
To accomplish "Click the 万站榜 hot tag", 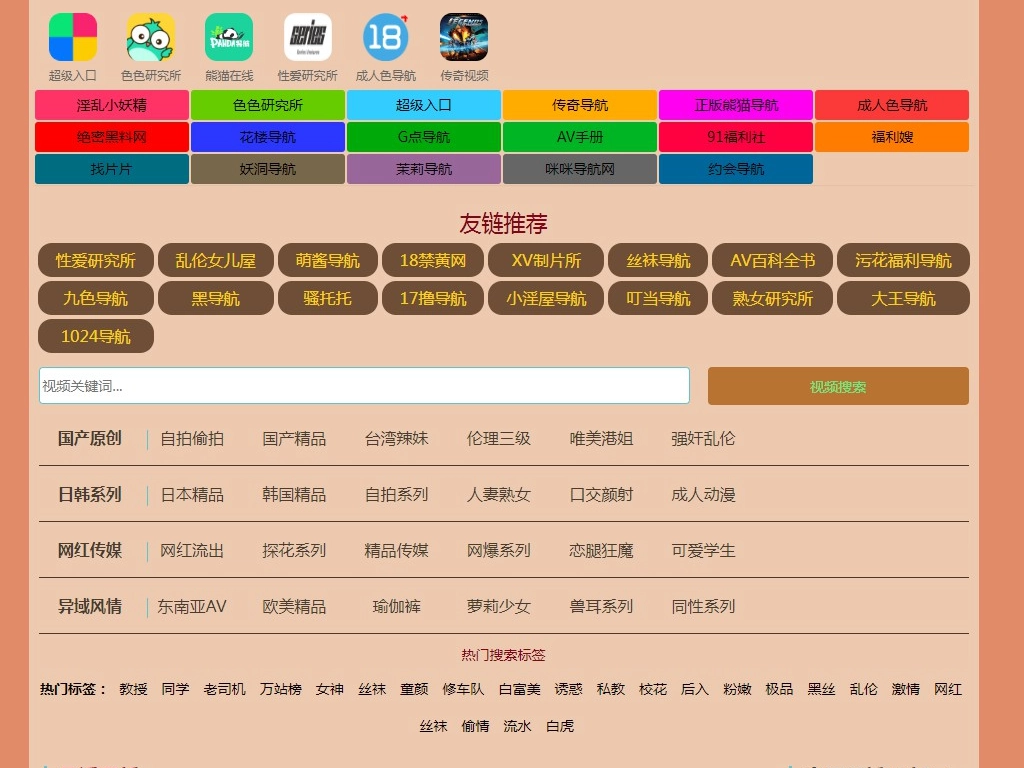I will [281, 689].
